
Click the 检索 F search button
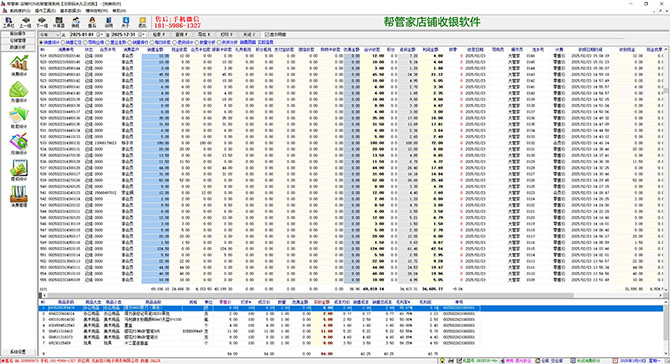[159, 34]
